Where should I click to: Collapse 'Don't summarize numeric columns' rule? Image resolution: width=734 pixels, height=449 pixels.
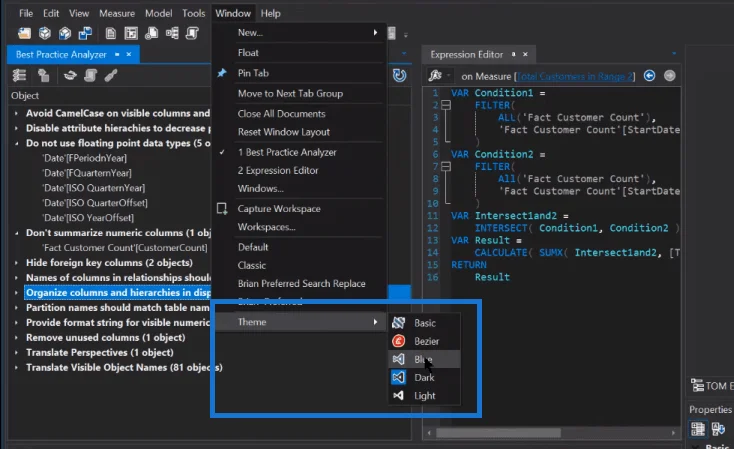(x=16, y=233)
